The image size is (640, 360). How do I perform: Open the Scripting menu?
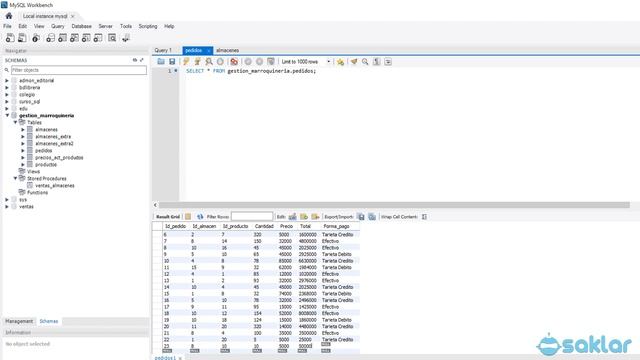pos(148,26)
